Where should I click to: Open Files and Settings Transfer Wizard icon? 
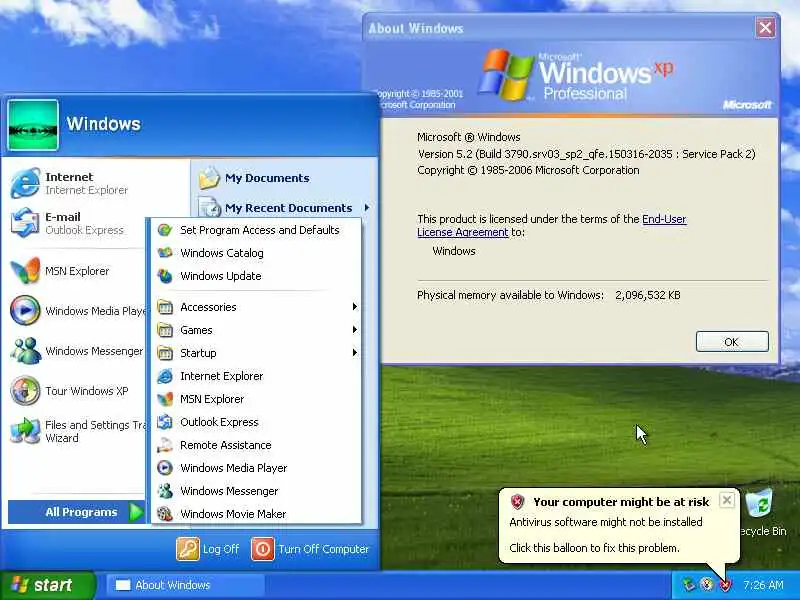25,431
